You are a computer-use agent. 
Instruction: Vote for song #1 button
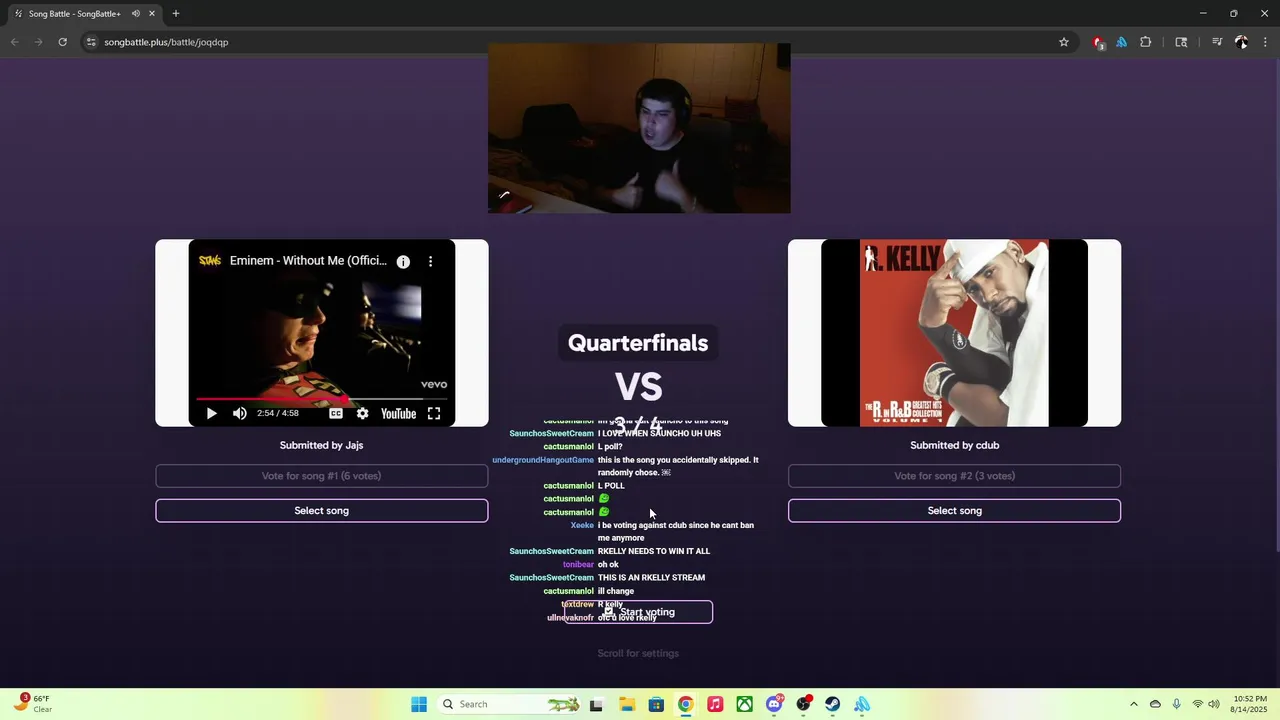click(321, 476)
